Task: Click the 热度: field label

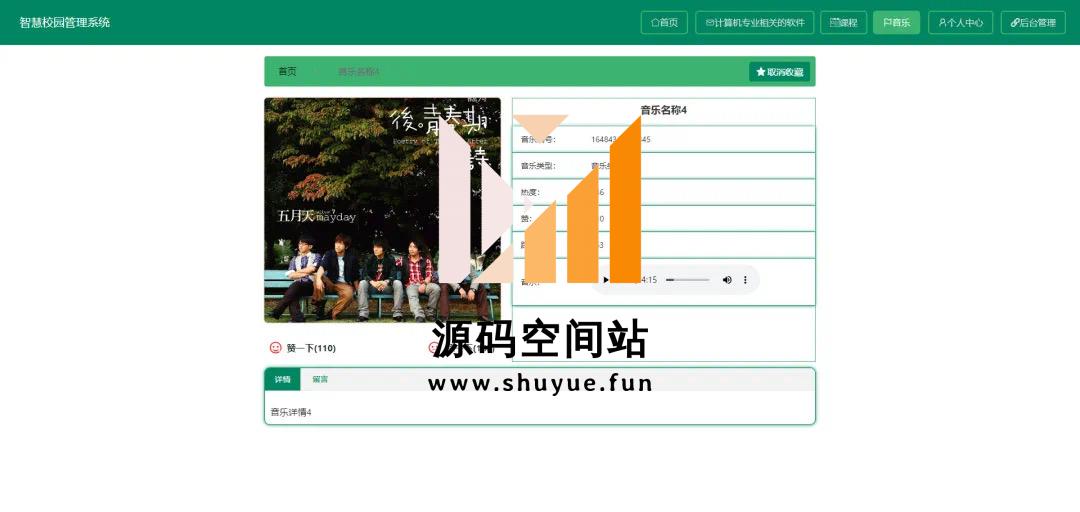Action: click(530, 192)
